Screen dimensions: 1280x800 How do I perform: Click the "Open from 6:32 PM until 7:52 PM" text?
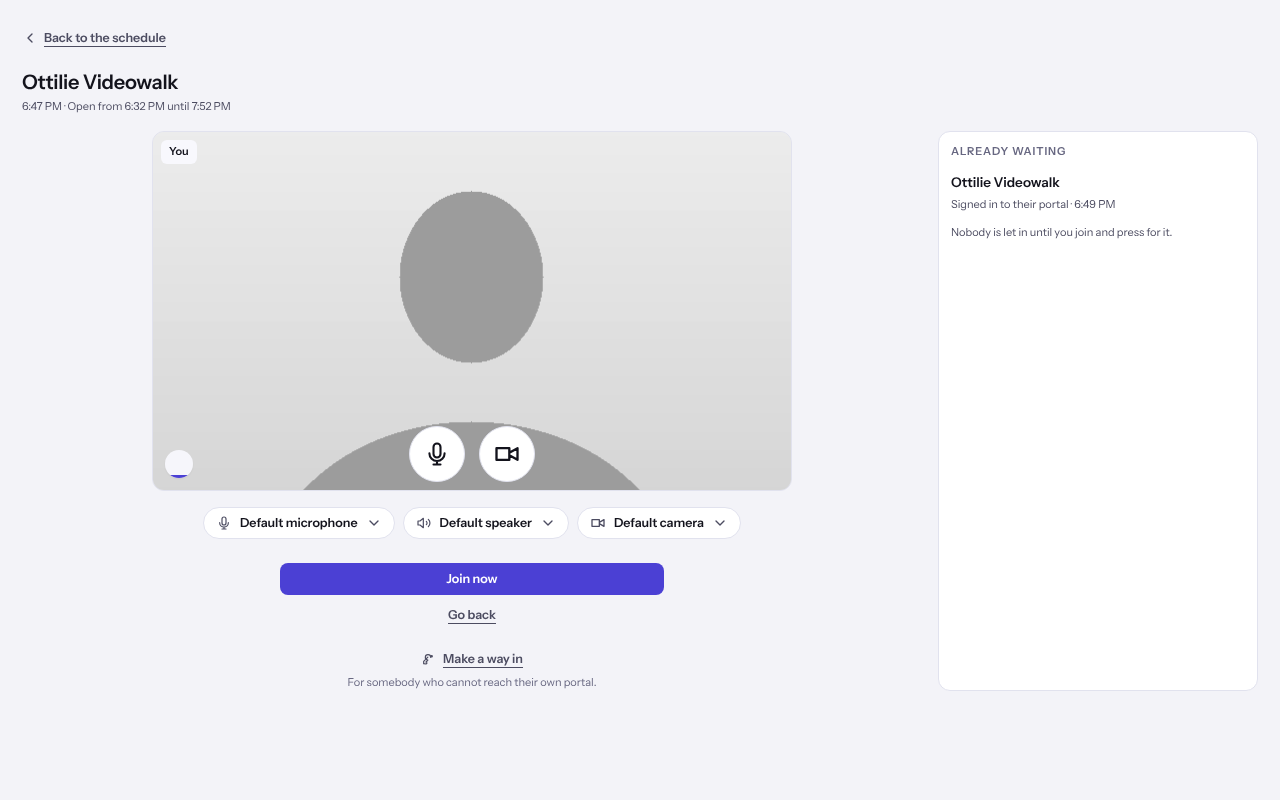149,106
